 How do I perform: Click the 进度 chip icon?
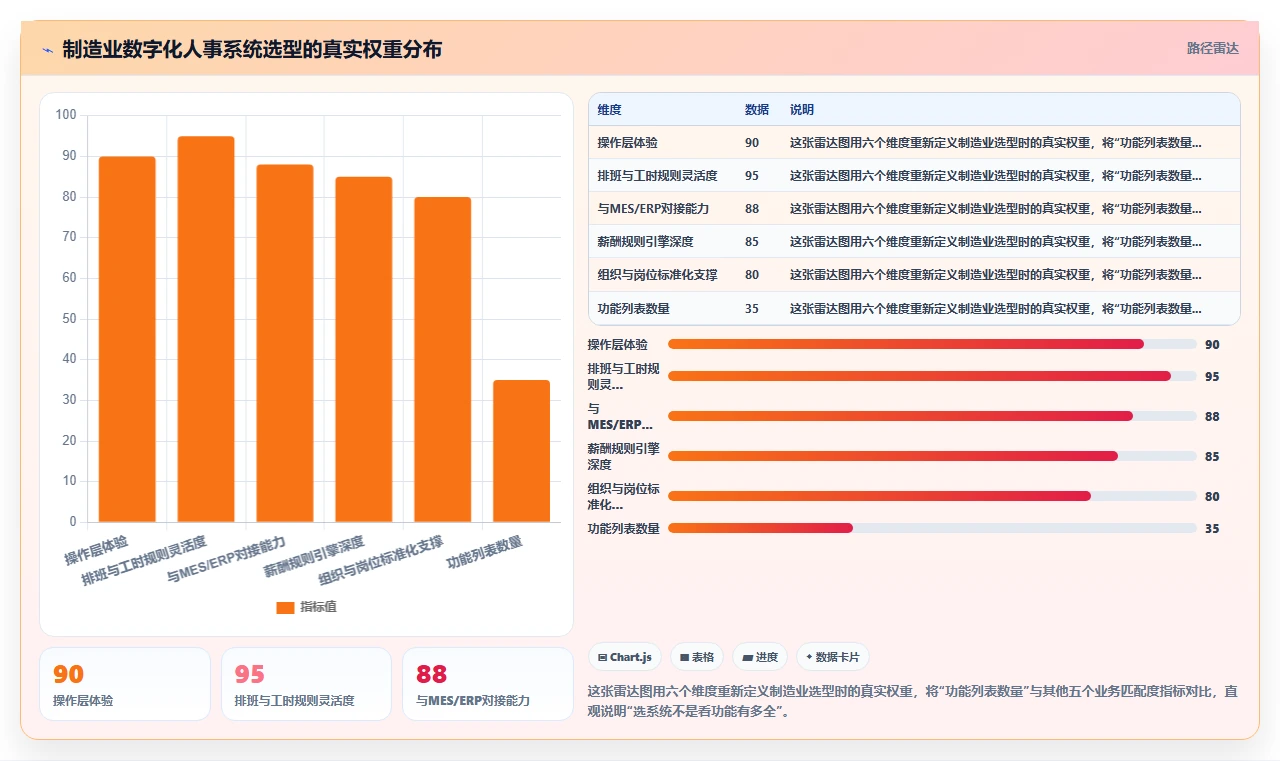coord(747,658)
